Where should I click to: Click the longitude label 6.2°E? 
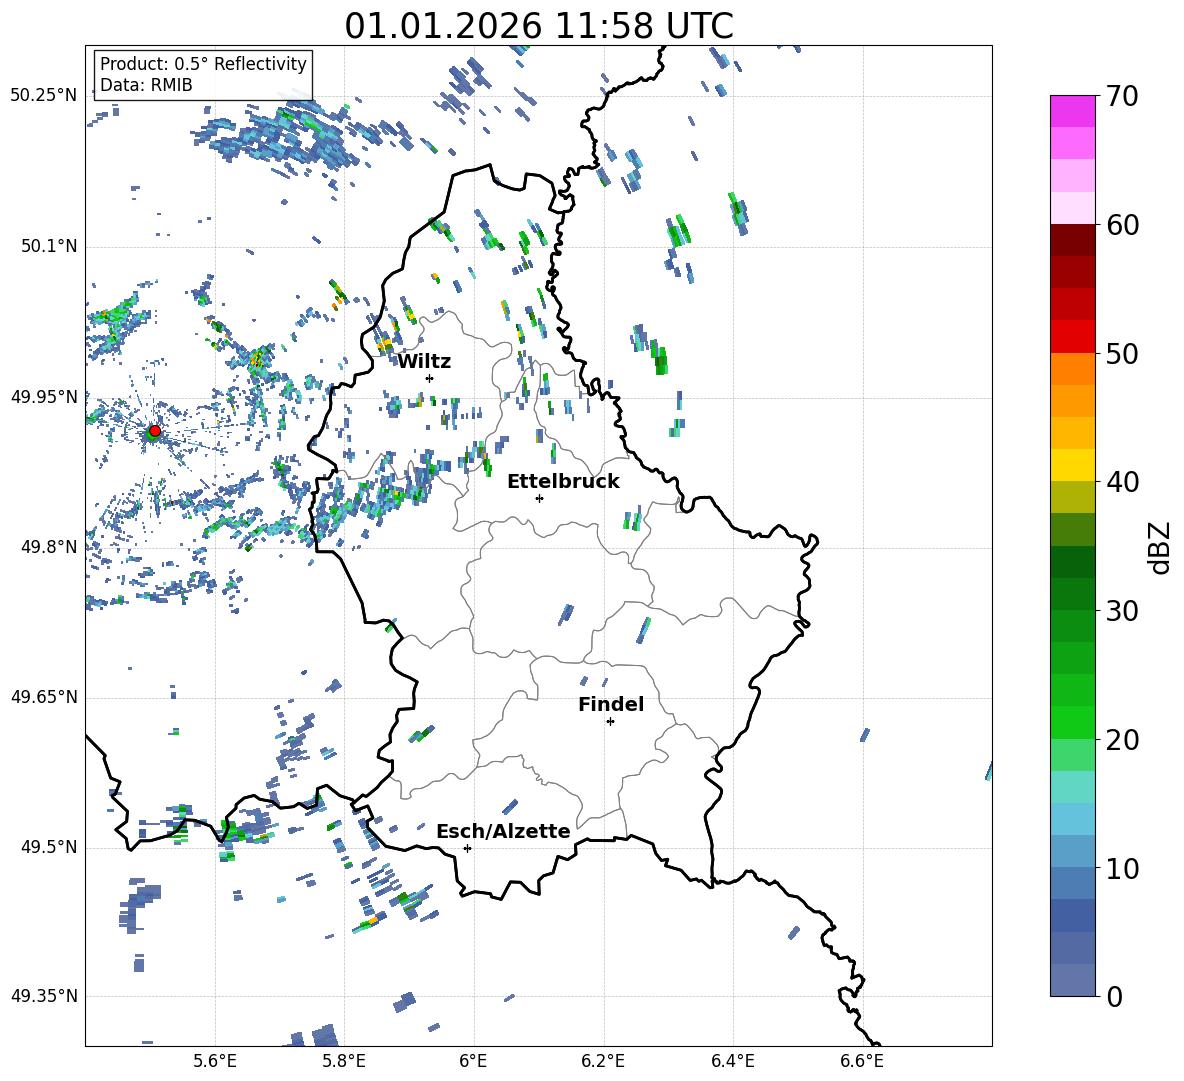tap(603, 1061)
